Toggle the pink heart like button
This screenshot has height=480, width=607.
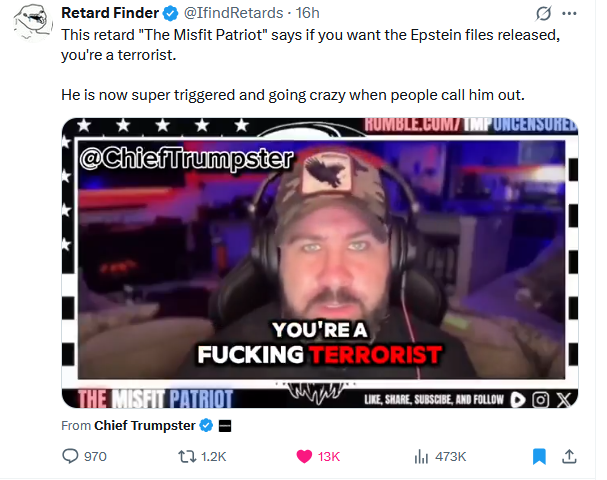(304, 456)
